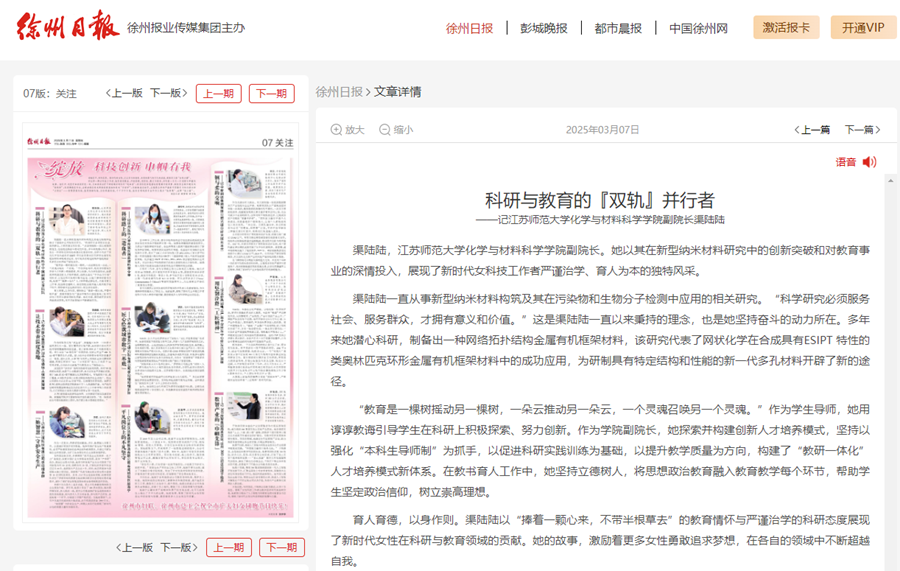Go to previous page 上一版 at top
This screenshot has width=900, height=571.
pos(124,93)
